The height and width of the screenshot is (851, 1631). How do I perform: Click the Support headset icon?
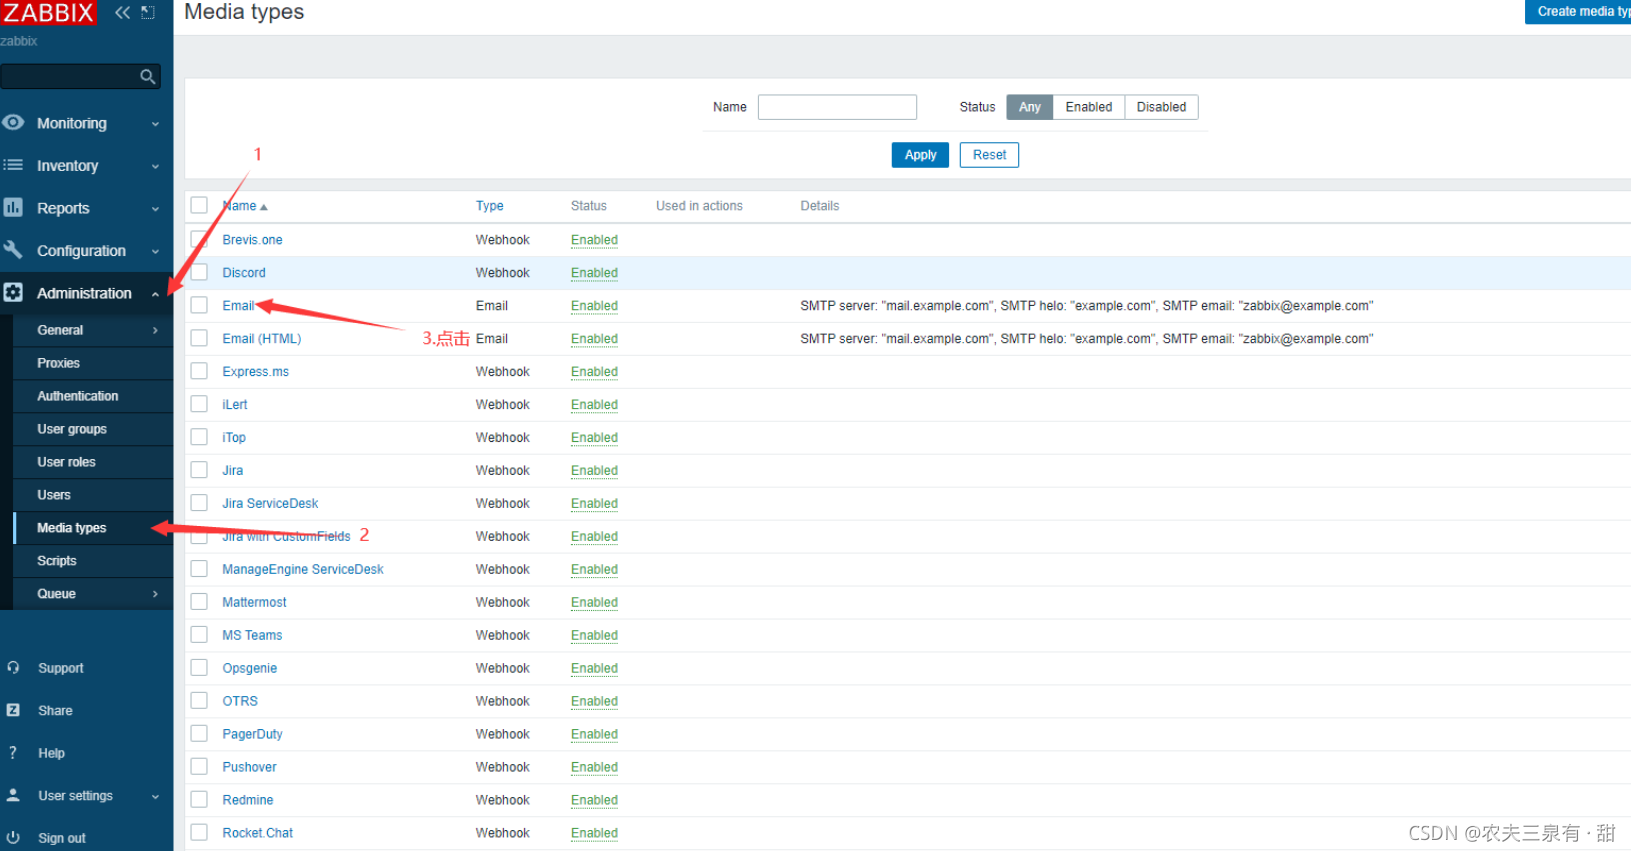click(13, 668)
